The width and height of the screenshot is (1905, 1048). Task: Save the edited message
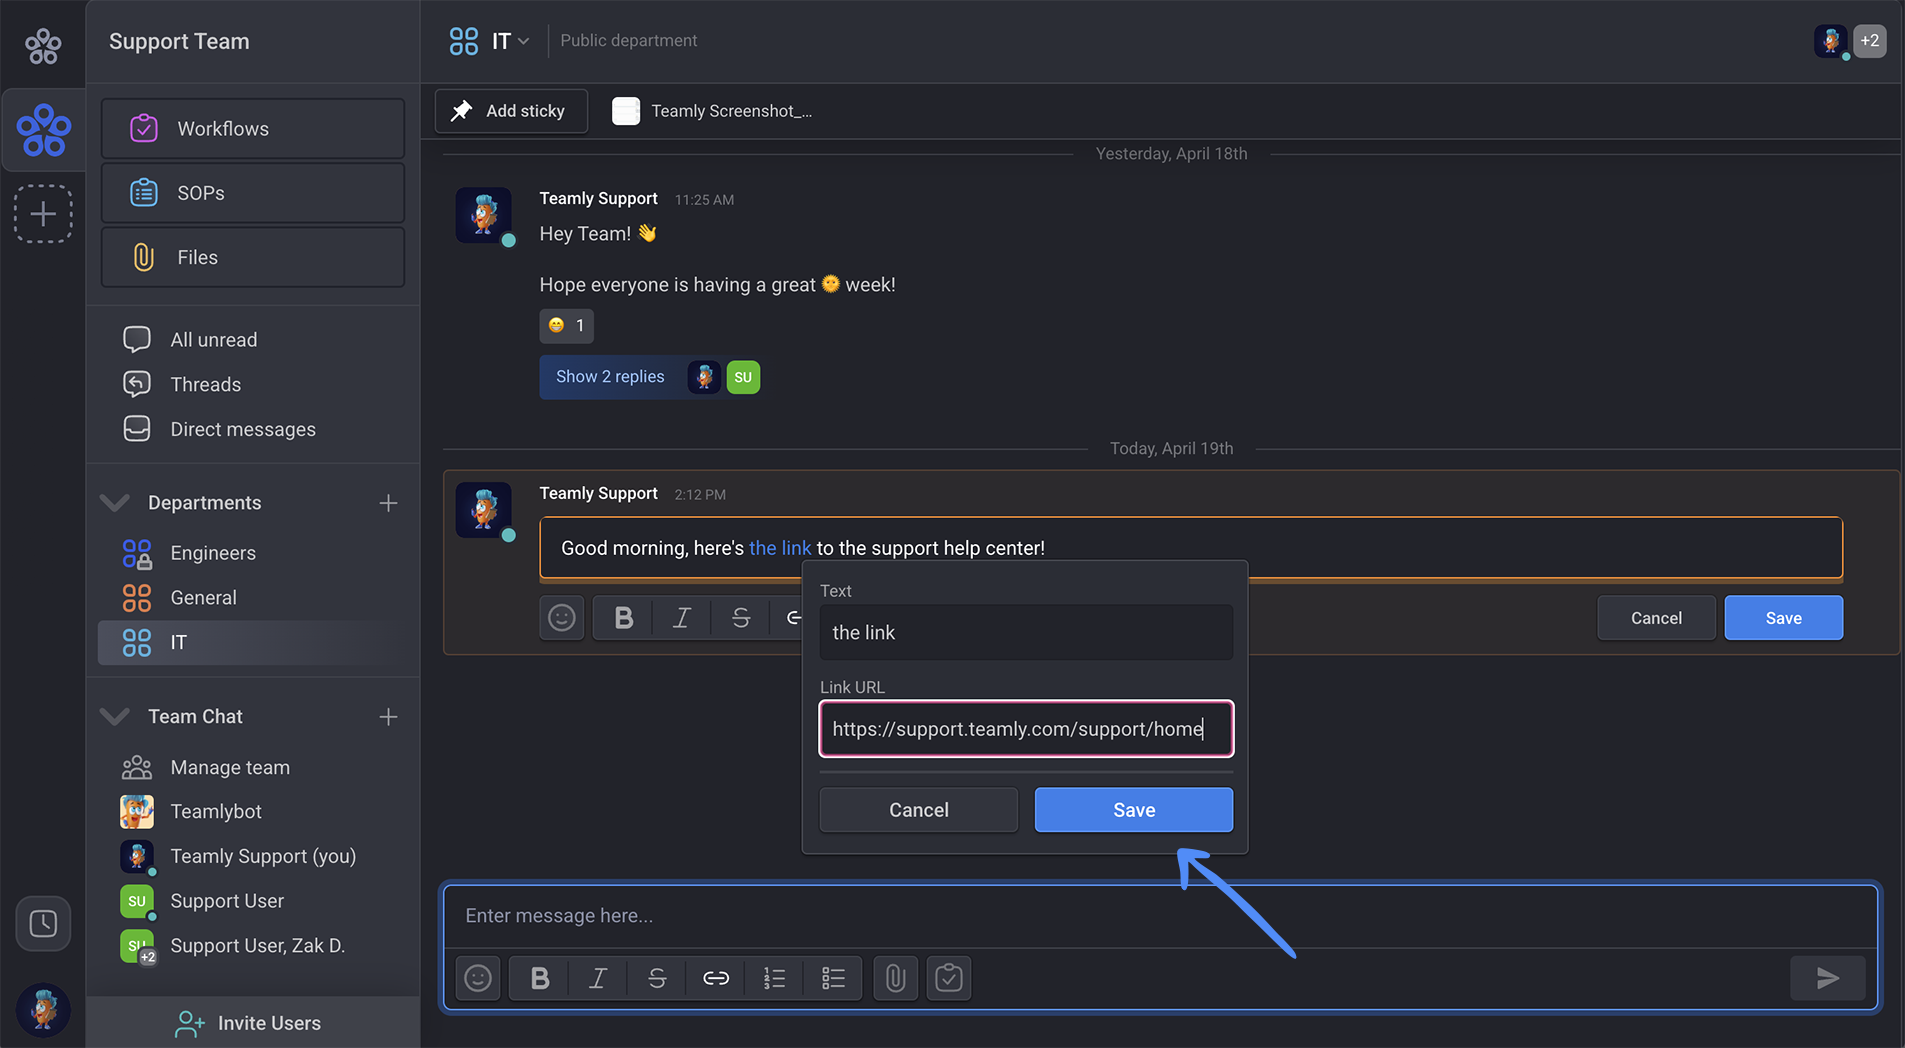click(x=1783, y=618)
